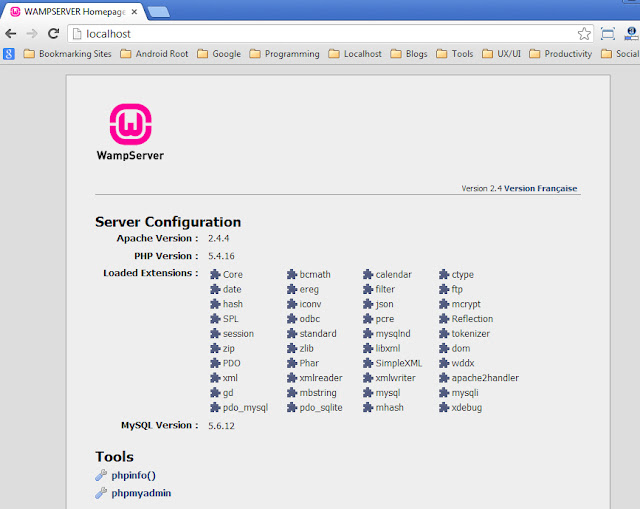Click the zlib extension name
Image resolution: width=640 pixels, height=509 pixels.
pos(307,348)
